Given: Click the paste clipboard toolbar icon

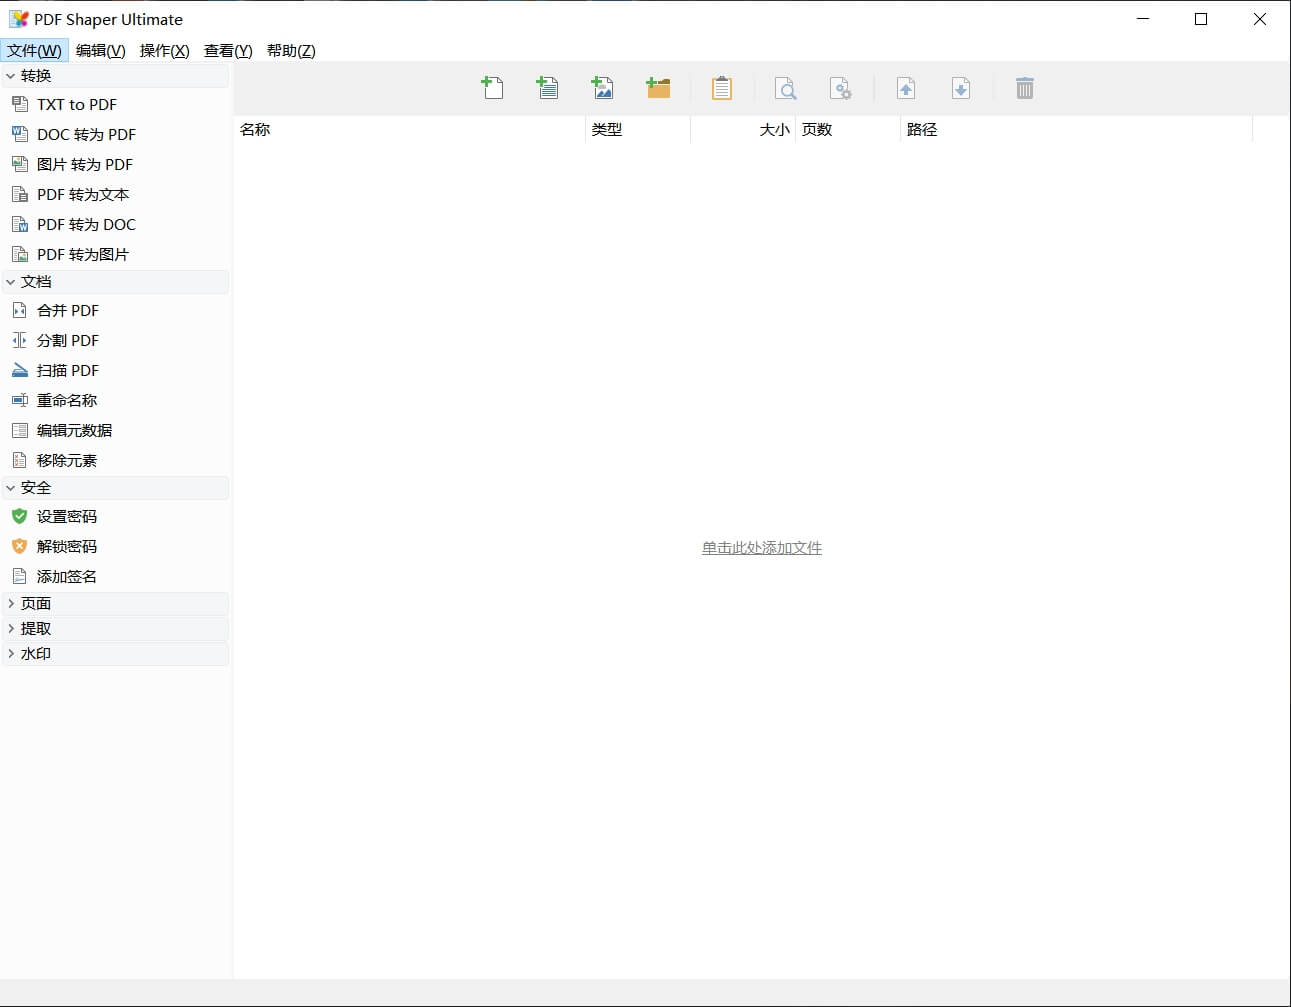Looking at the screenshot, I should click(721, 88).
